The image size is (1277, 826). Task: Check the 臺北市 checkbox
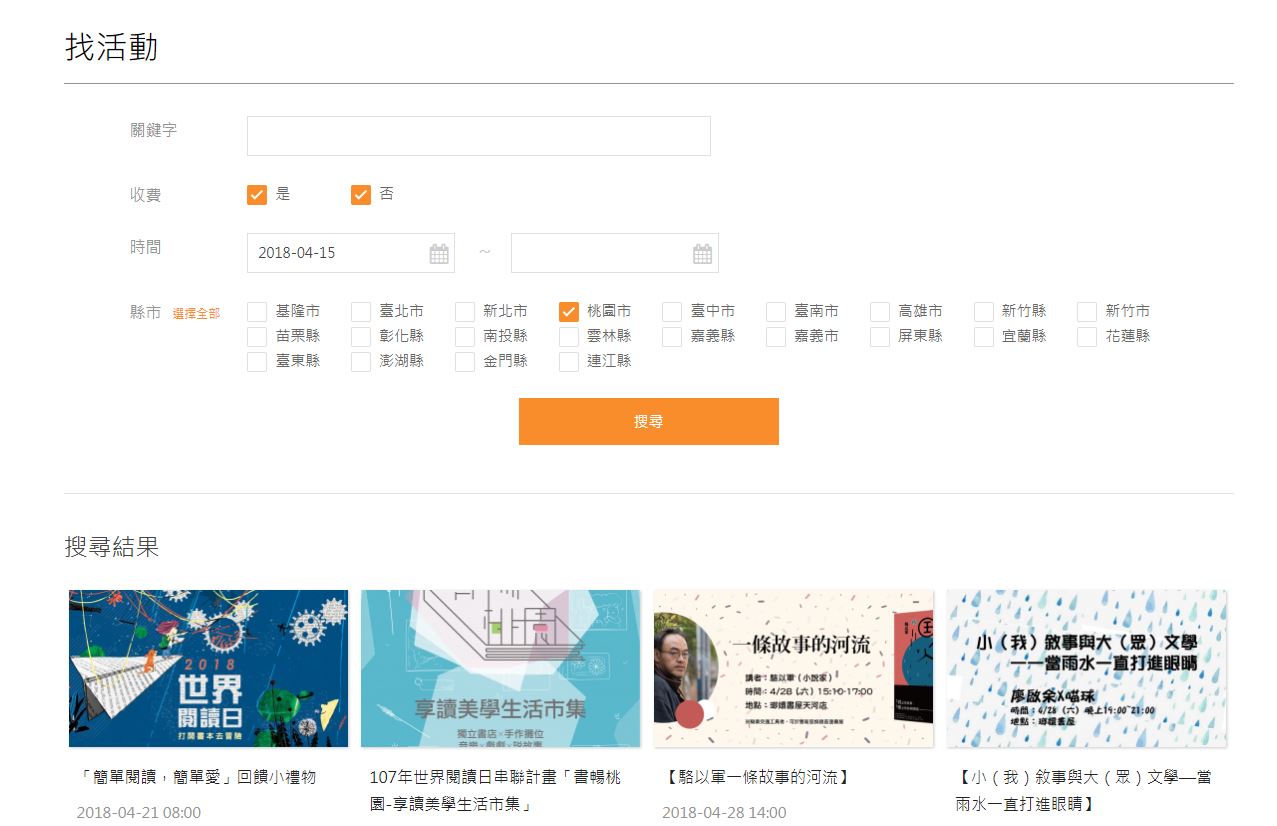pyautogui.click(x=361, y=312)
